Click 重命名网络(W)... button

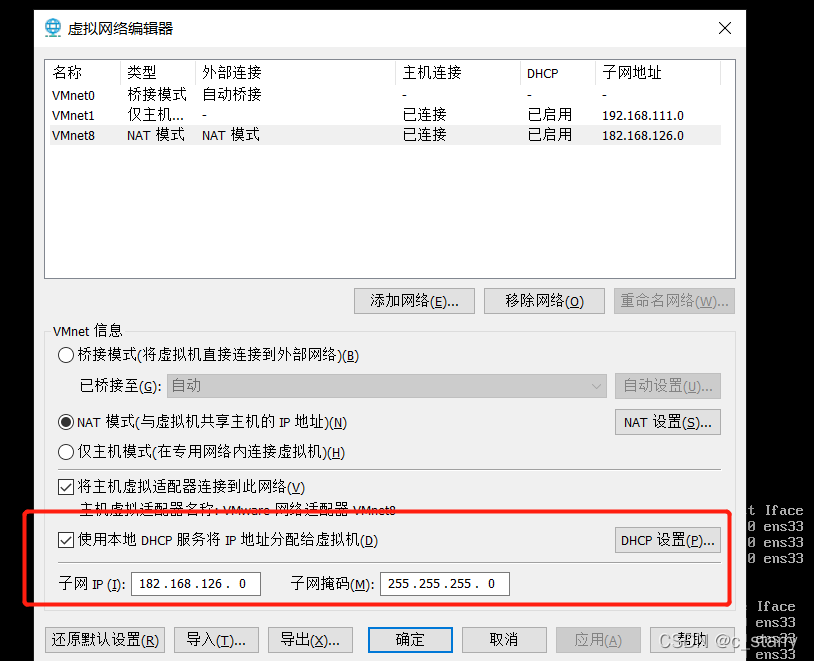click(x=674, y=301)
